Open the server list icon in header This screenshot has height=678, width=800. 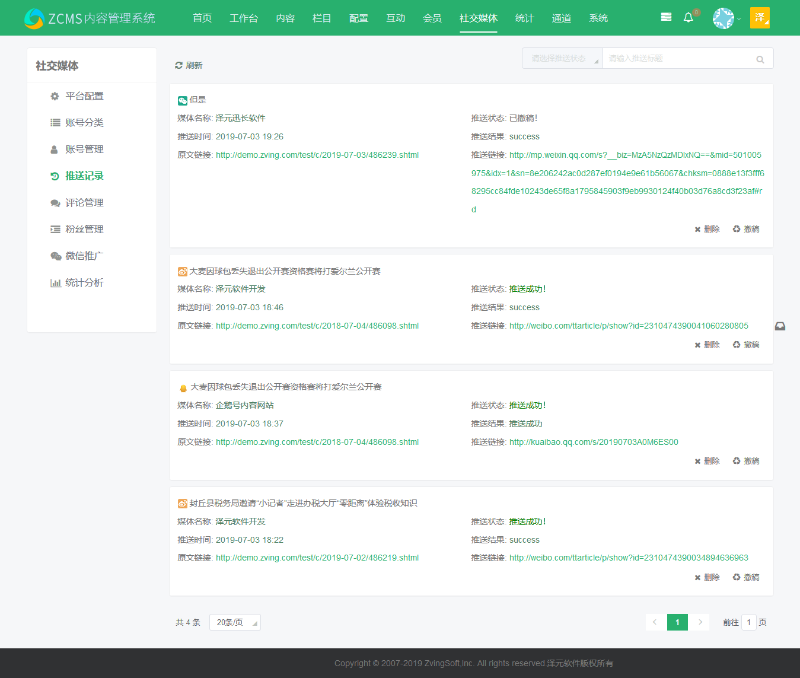(x=666, y=18)
